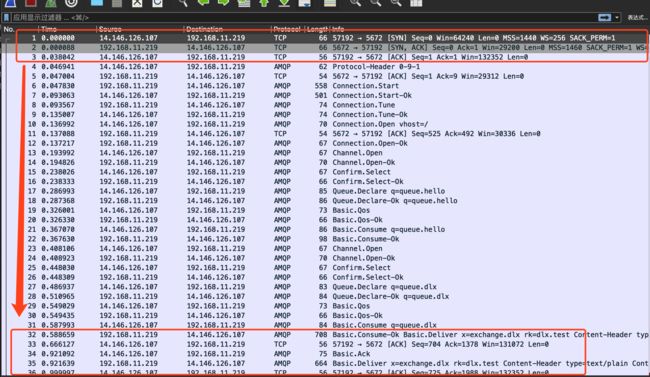This screenshot has width=650, height=377.
Task: Select packet 24 Channel.Open-Ok
Action: [325, 258]
